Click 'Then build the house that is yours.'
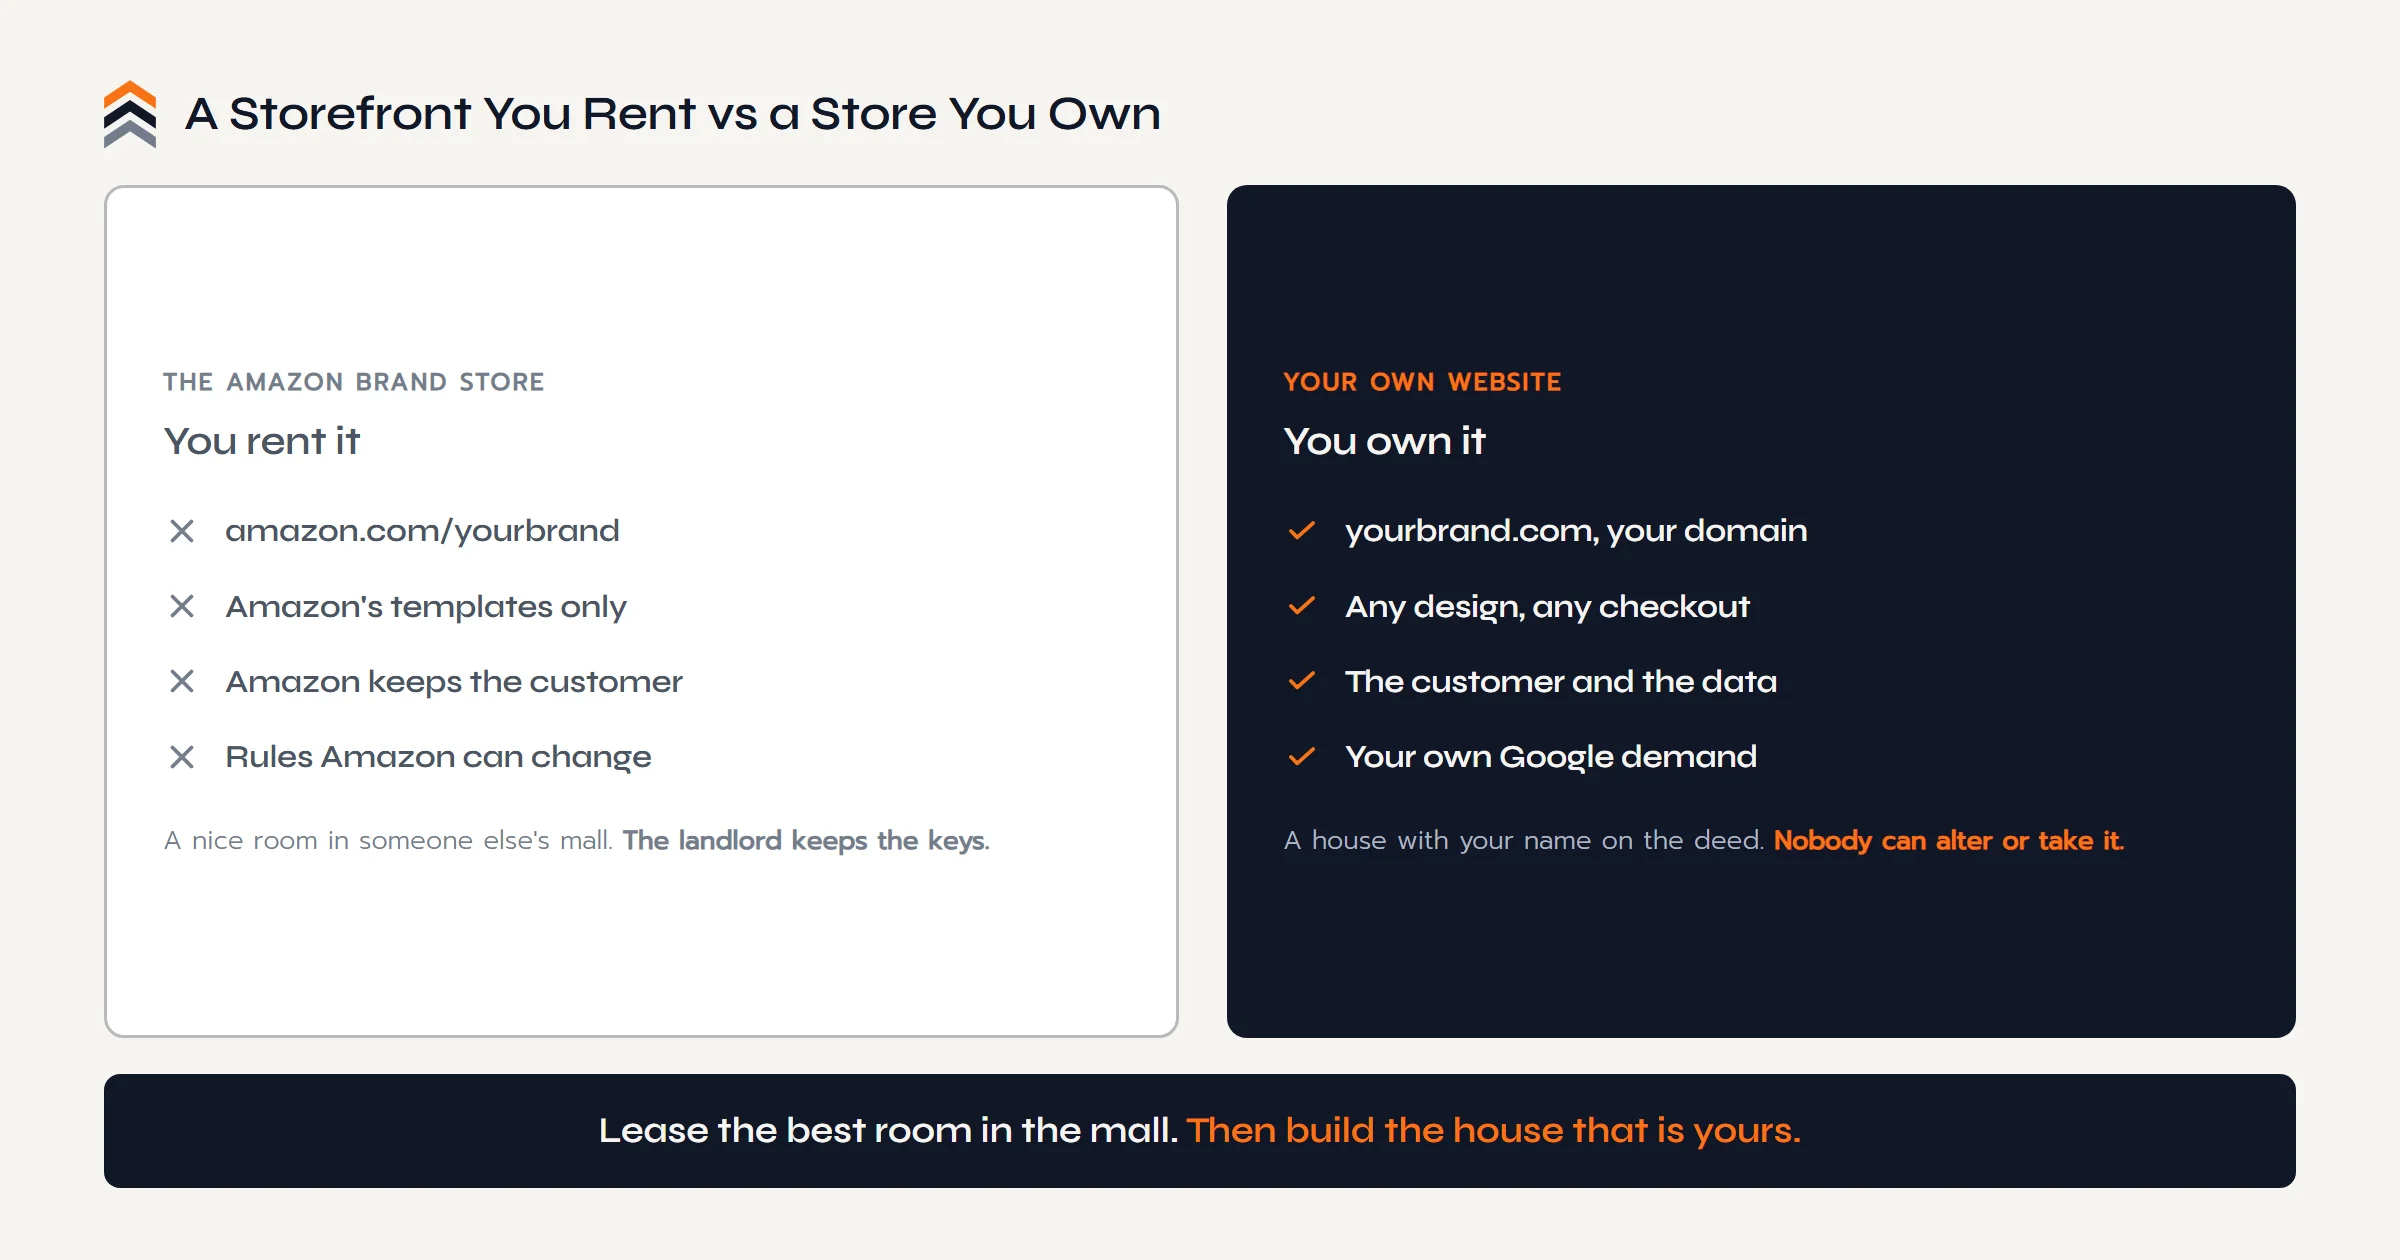Viewport: 2400px width, 1260px height. [x=1494, y=1130]
